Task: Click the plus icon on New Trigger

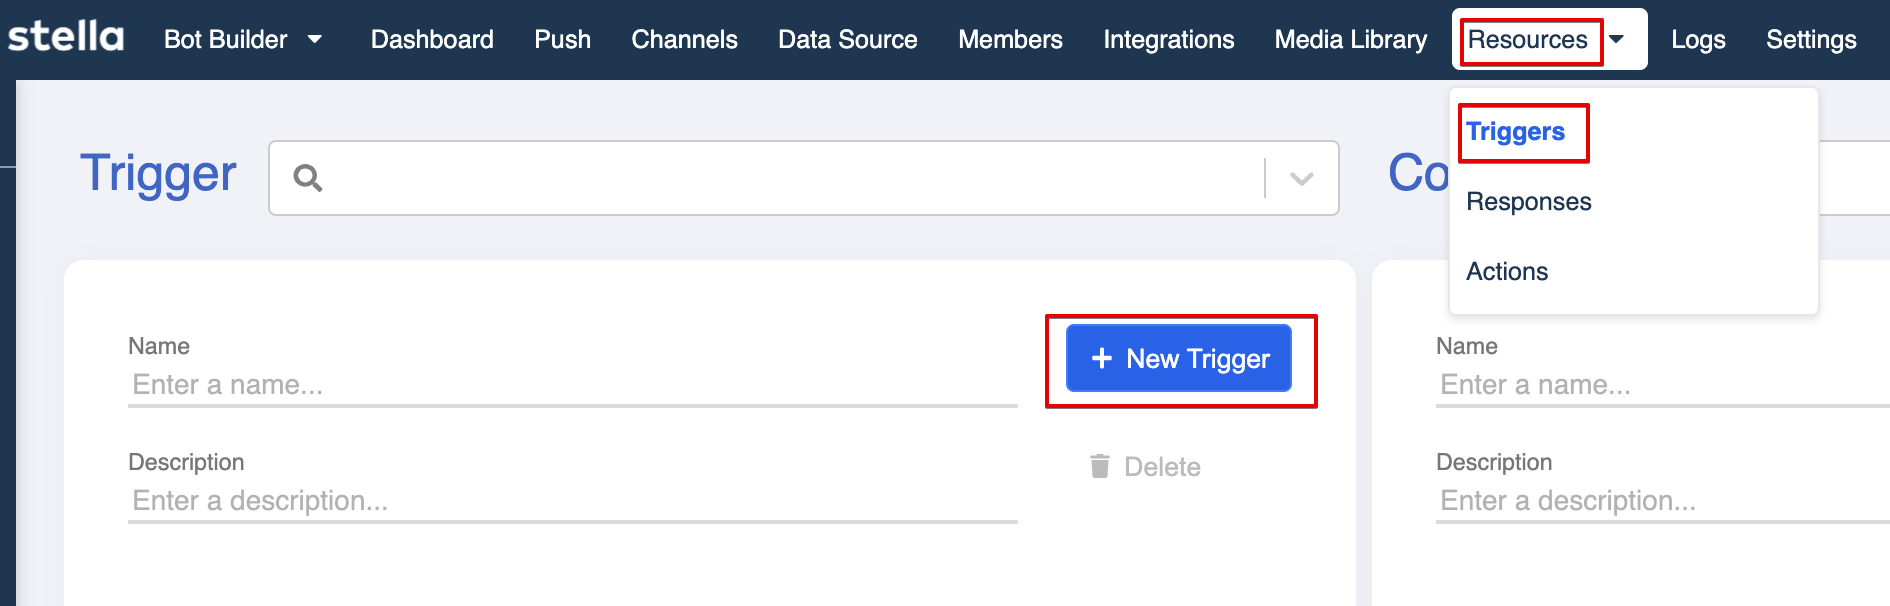Action: tap(1101, 358)
